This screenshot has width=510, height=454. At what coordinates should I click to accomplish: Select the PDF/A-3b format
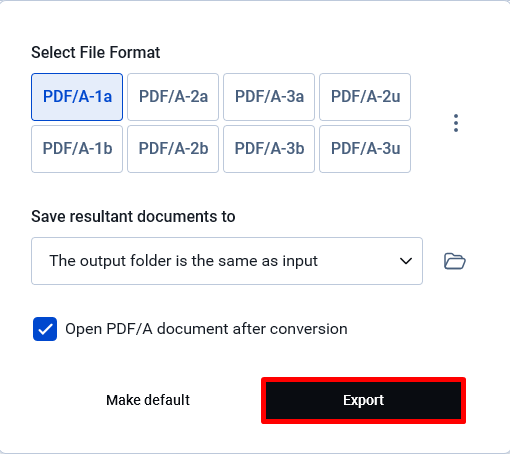[x=269, y=149]
